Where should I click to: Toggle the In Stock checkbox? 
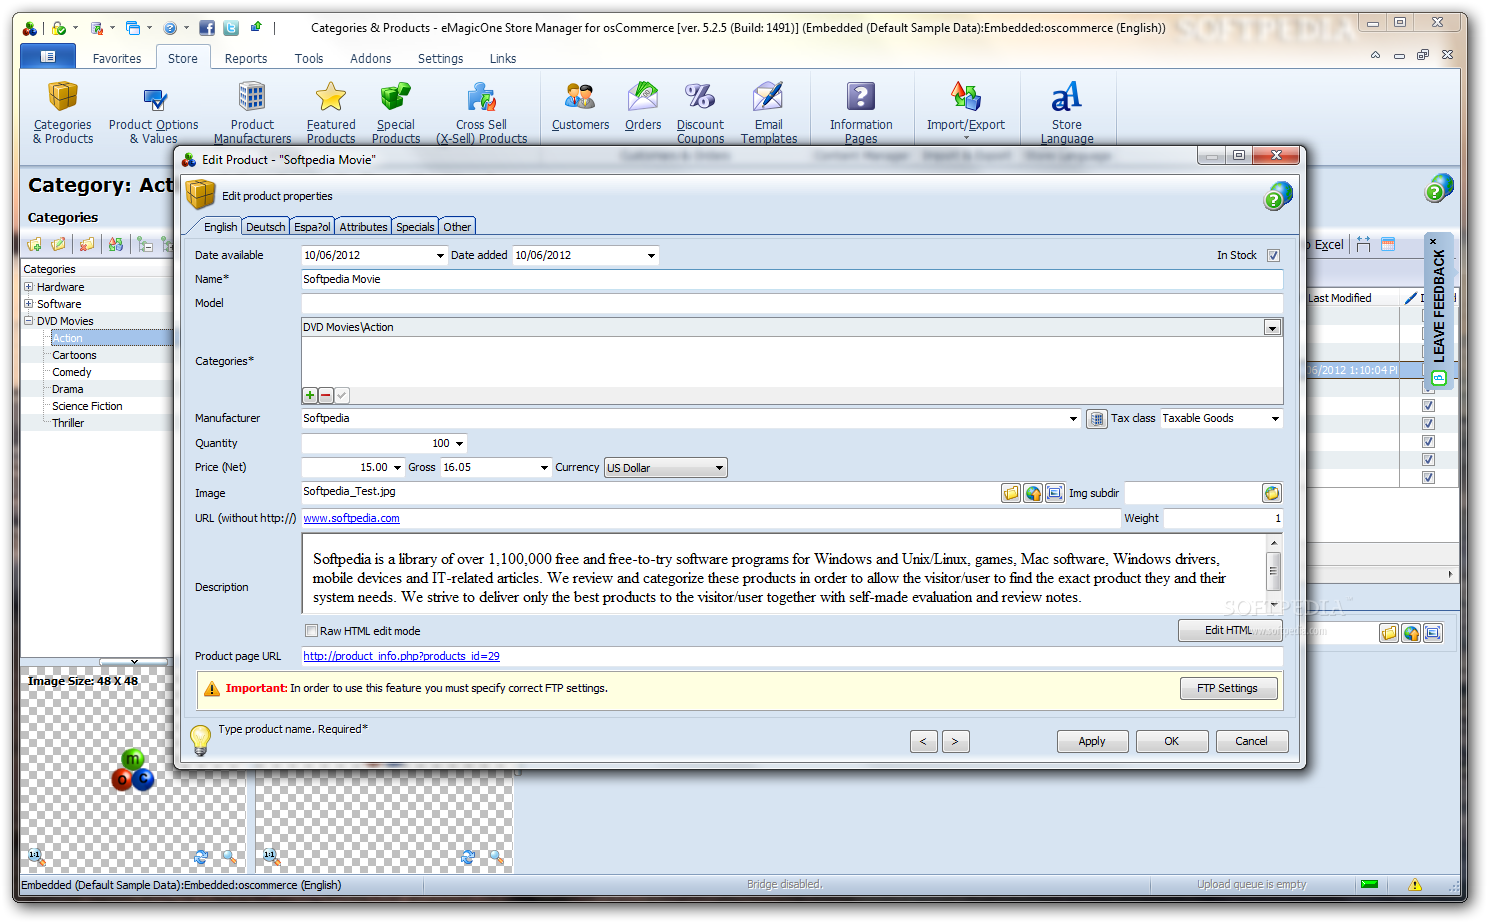click(1273, 255)
